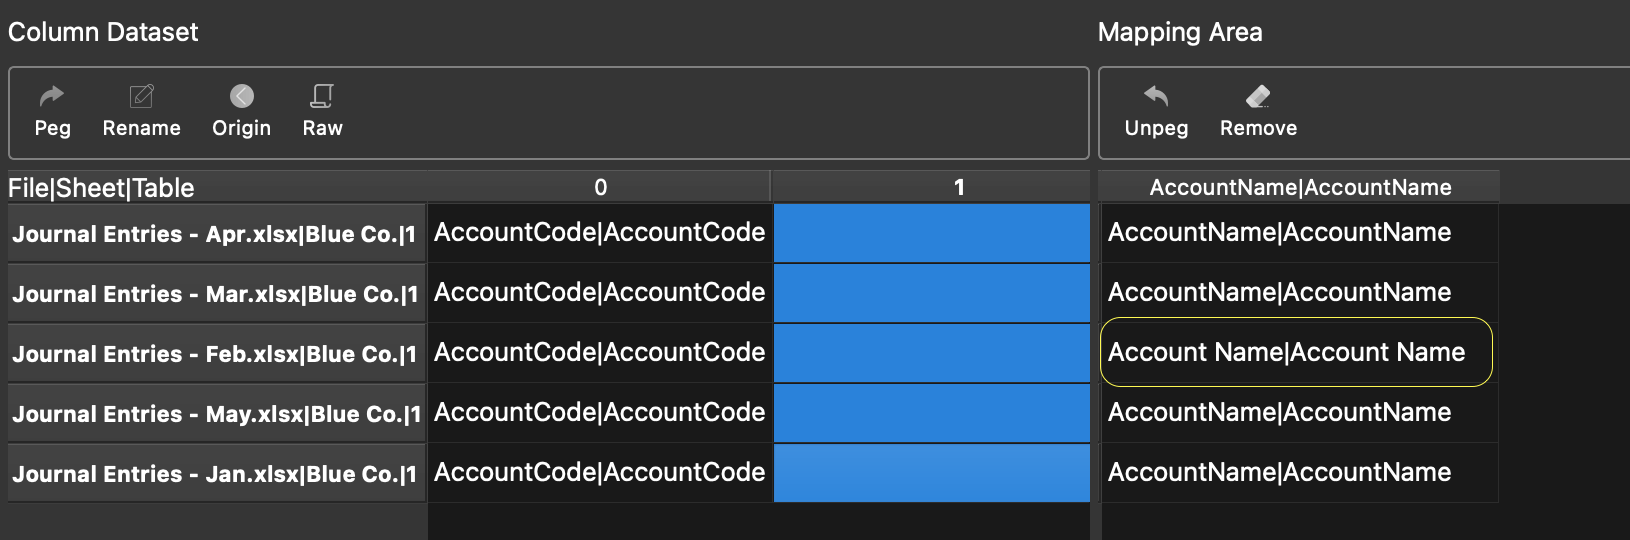
Task: Select the Journal Entries - Feb.xlsx row header
Action: 216,354
